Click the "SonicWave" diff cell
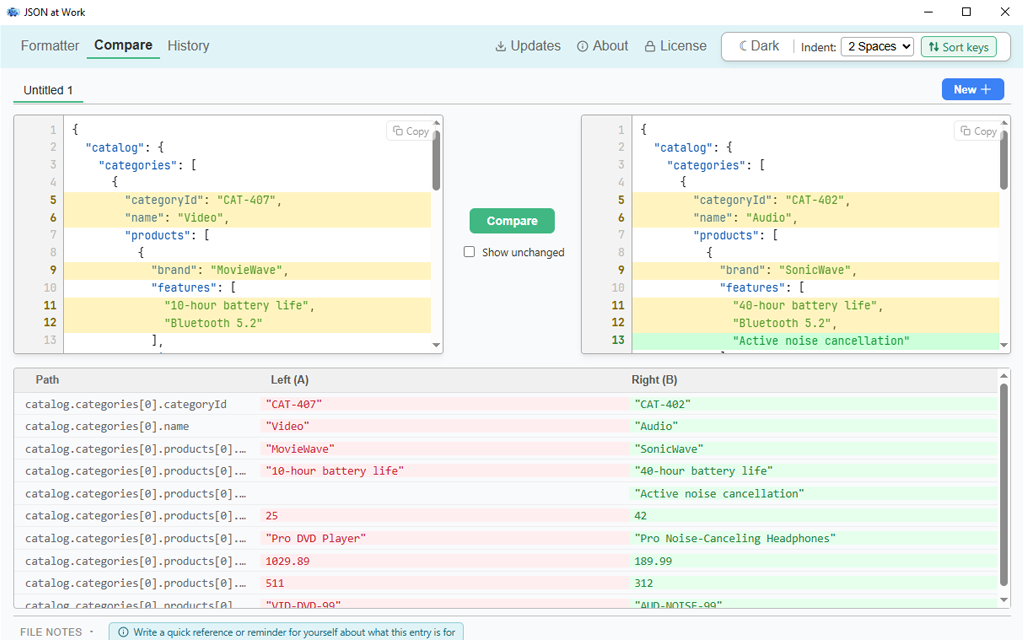The width and height of the screenshot is (1024, 640). pyautogui.click(x=814, y=449)
